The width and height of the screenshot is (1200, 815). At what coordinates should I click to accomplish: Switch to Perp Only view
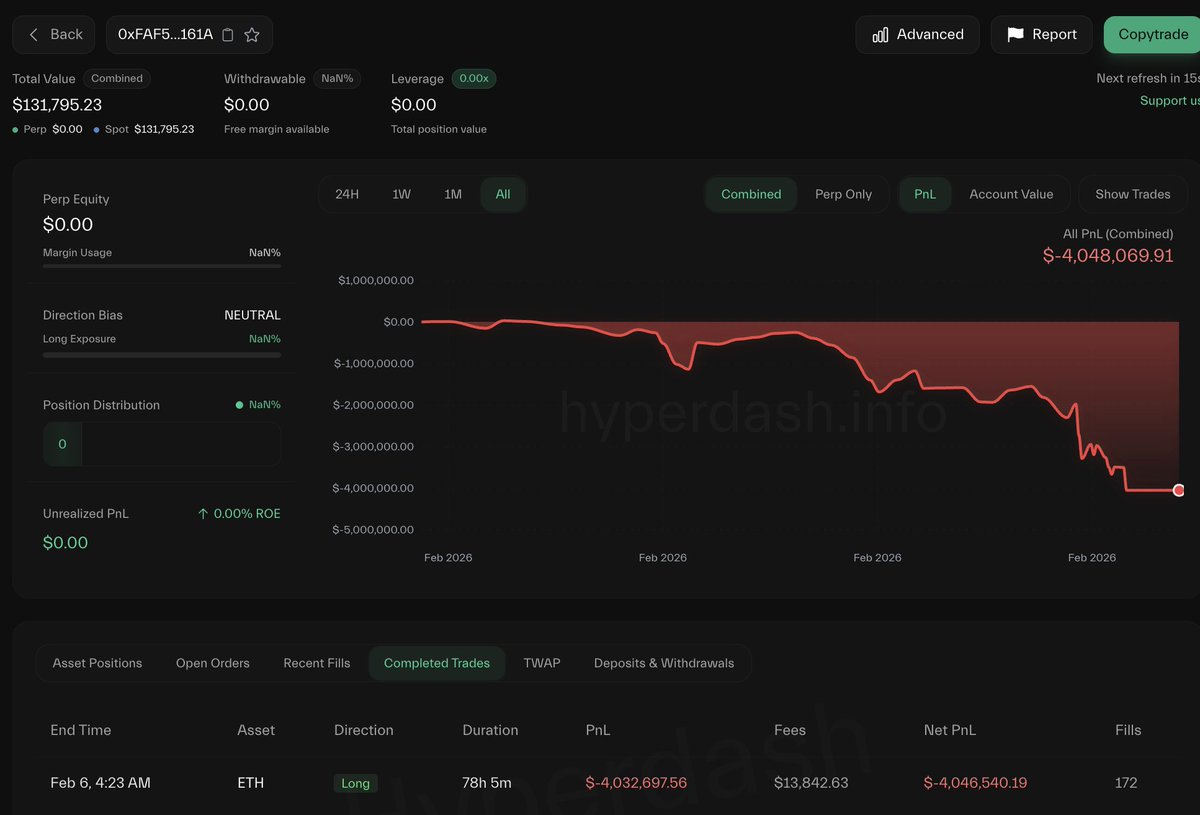pyautogui.click(x=845, y=194)
